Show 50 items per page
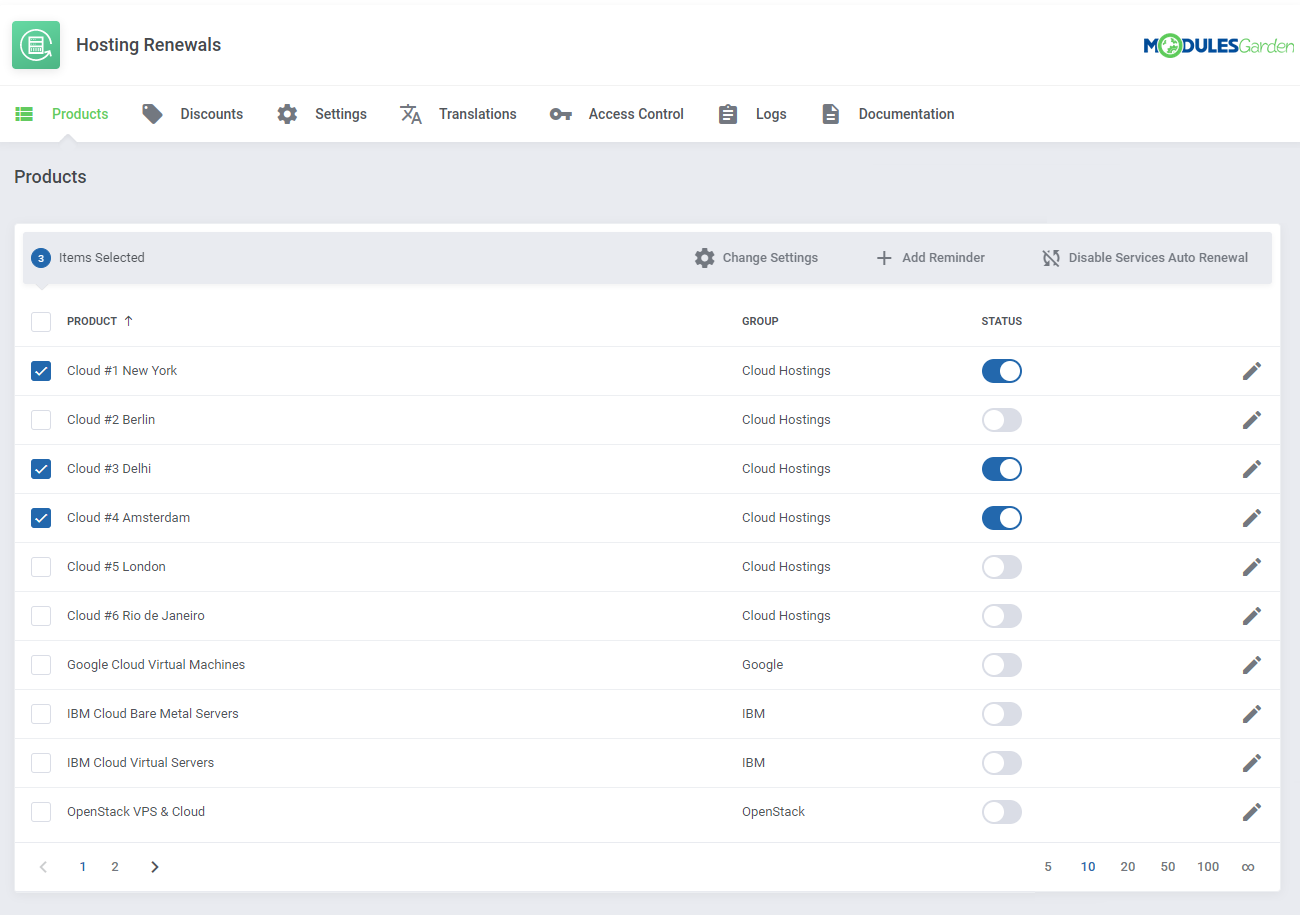 pos(1168,867)
